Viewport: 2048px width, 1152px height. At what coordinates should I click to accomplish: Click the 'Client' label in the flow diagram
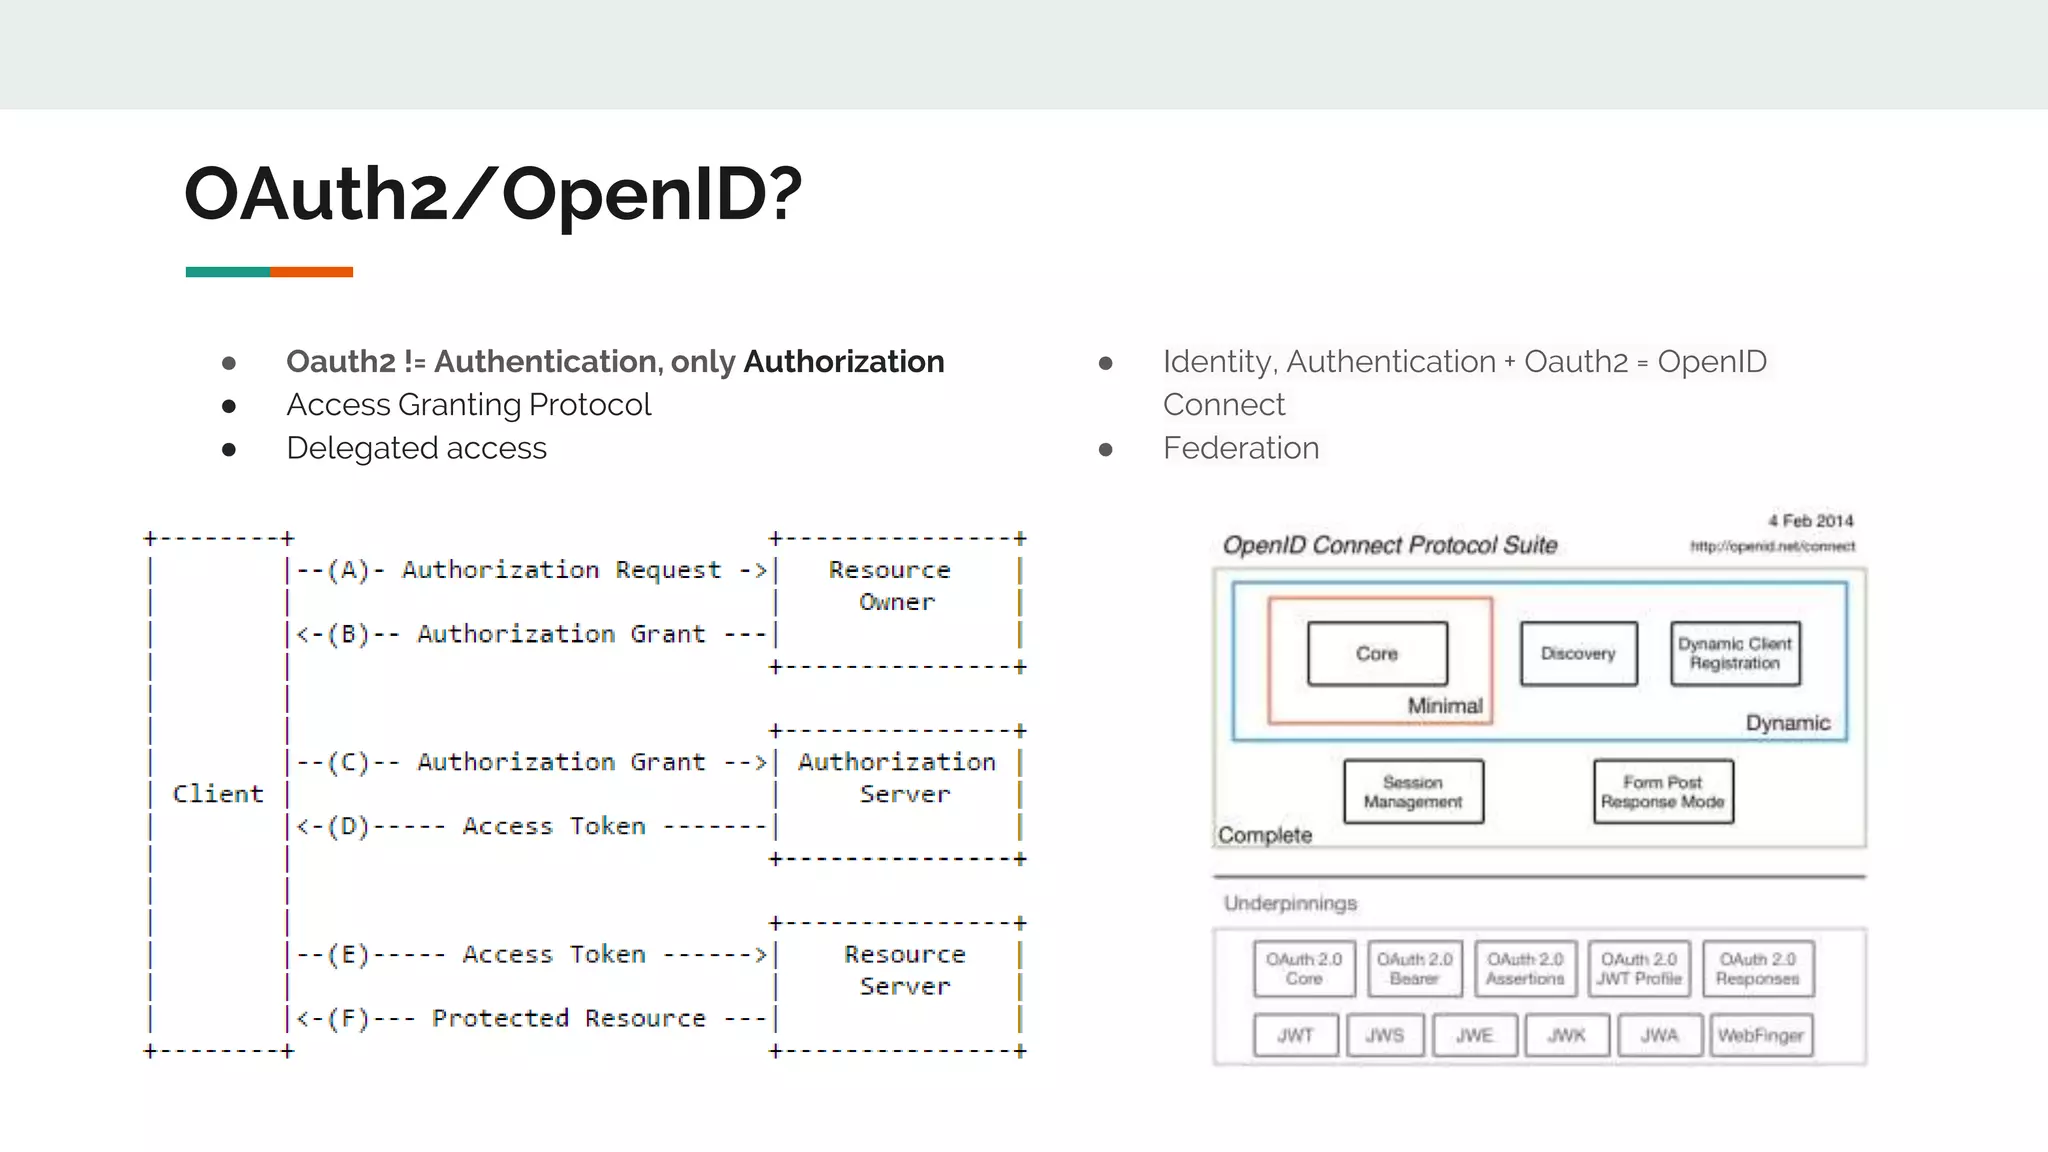click(x=218, y=794)
